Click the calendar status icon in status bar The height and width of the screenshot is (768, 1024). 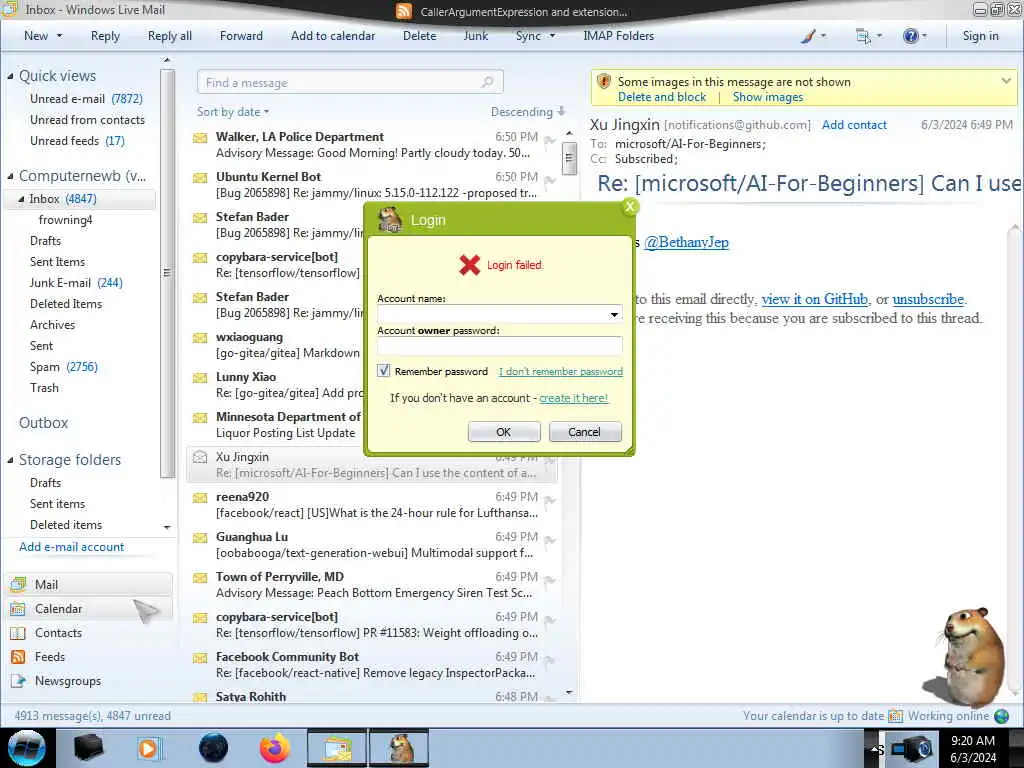click(x=895, y=716)
